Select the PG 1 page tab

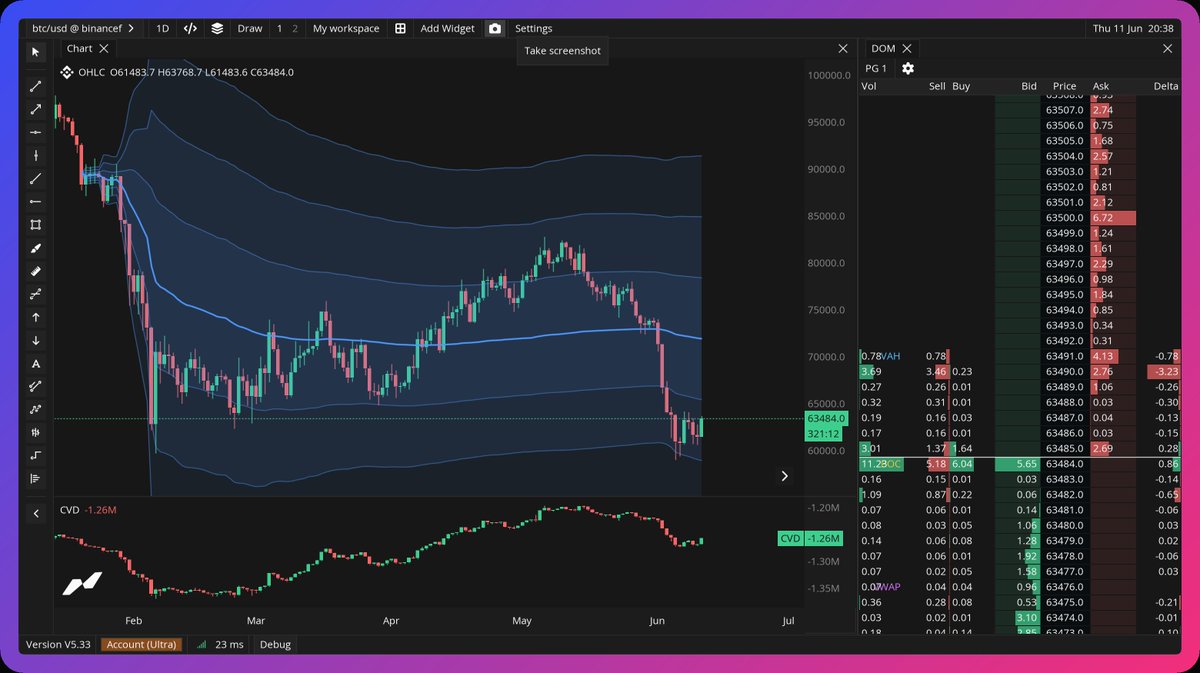pyautogui.click(x=876, y=68)
